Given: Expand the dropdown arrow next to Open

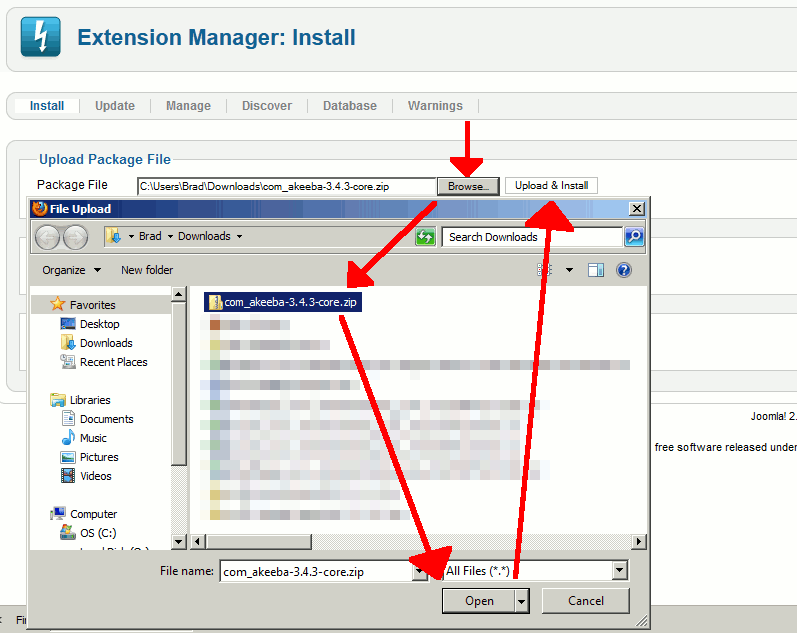Looking at the screenshot, I should 522,601.
